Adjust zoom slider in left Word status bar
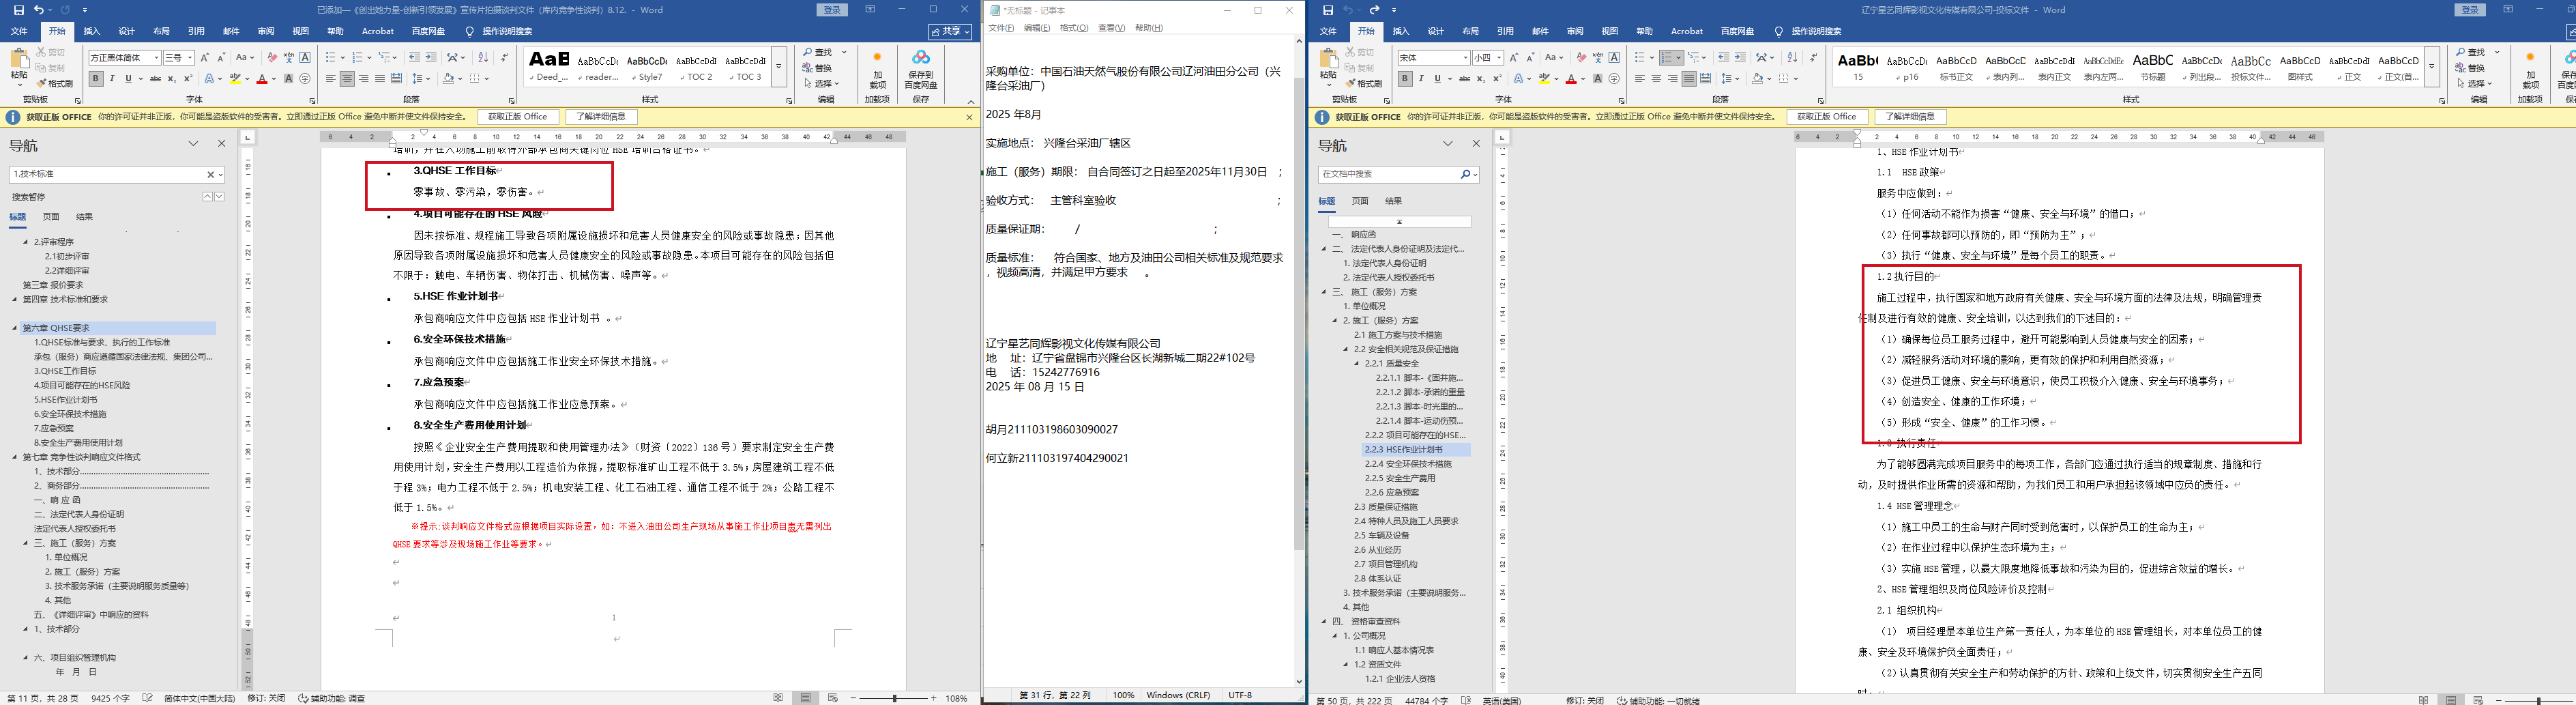This screenshot has width=2576, height=705. click(895, 698)
